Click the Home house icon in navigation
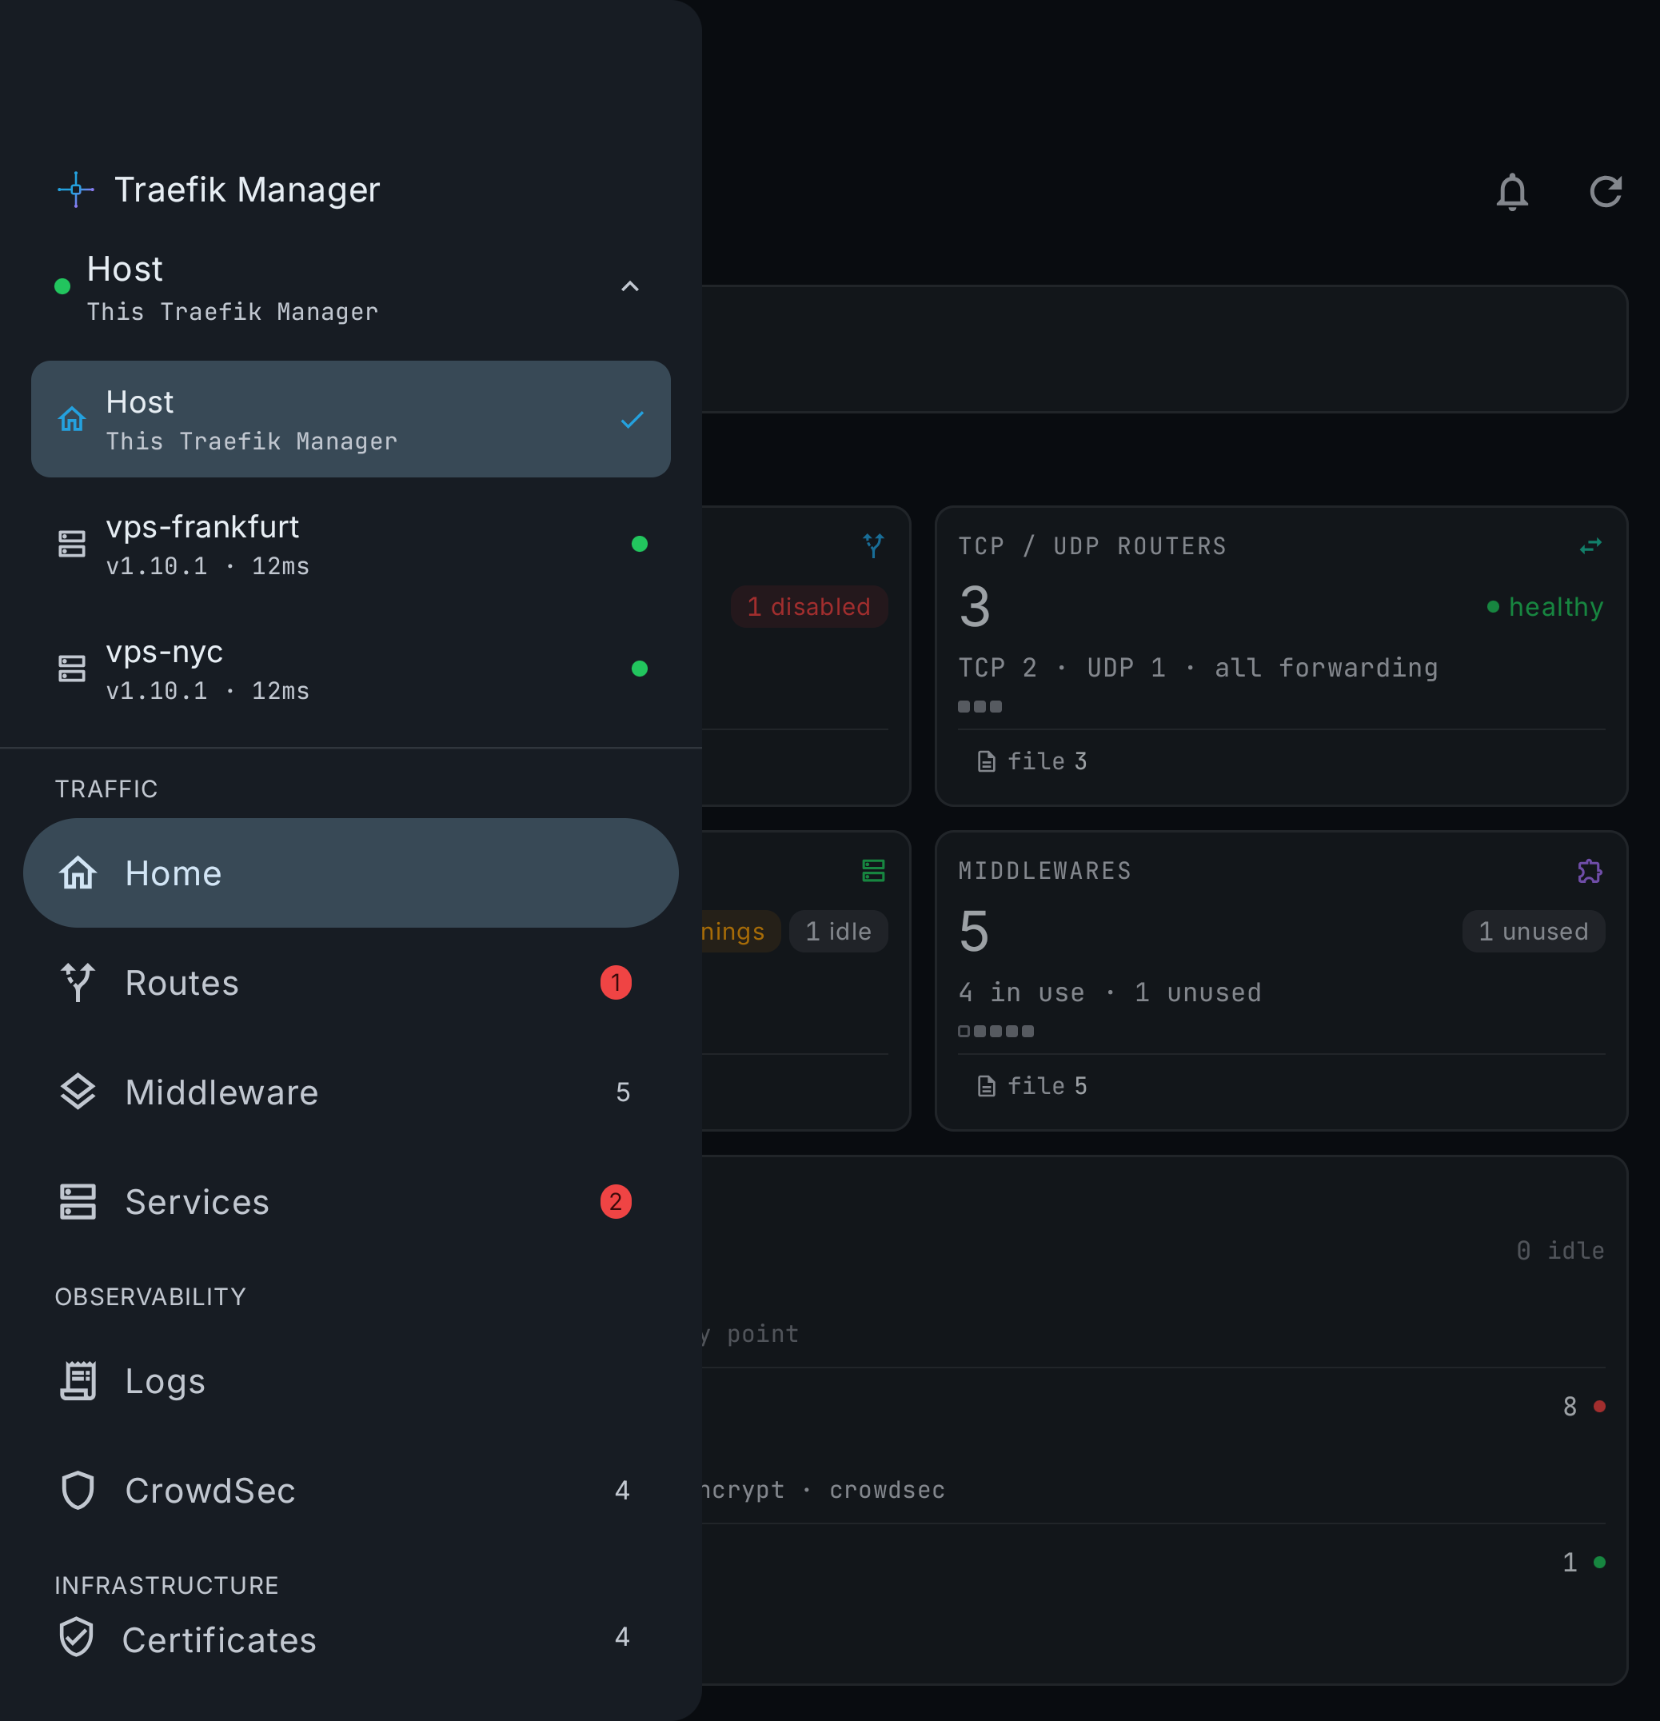This screenshot has width=1660, height=1721. click(x=78, y=873)
